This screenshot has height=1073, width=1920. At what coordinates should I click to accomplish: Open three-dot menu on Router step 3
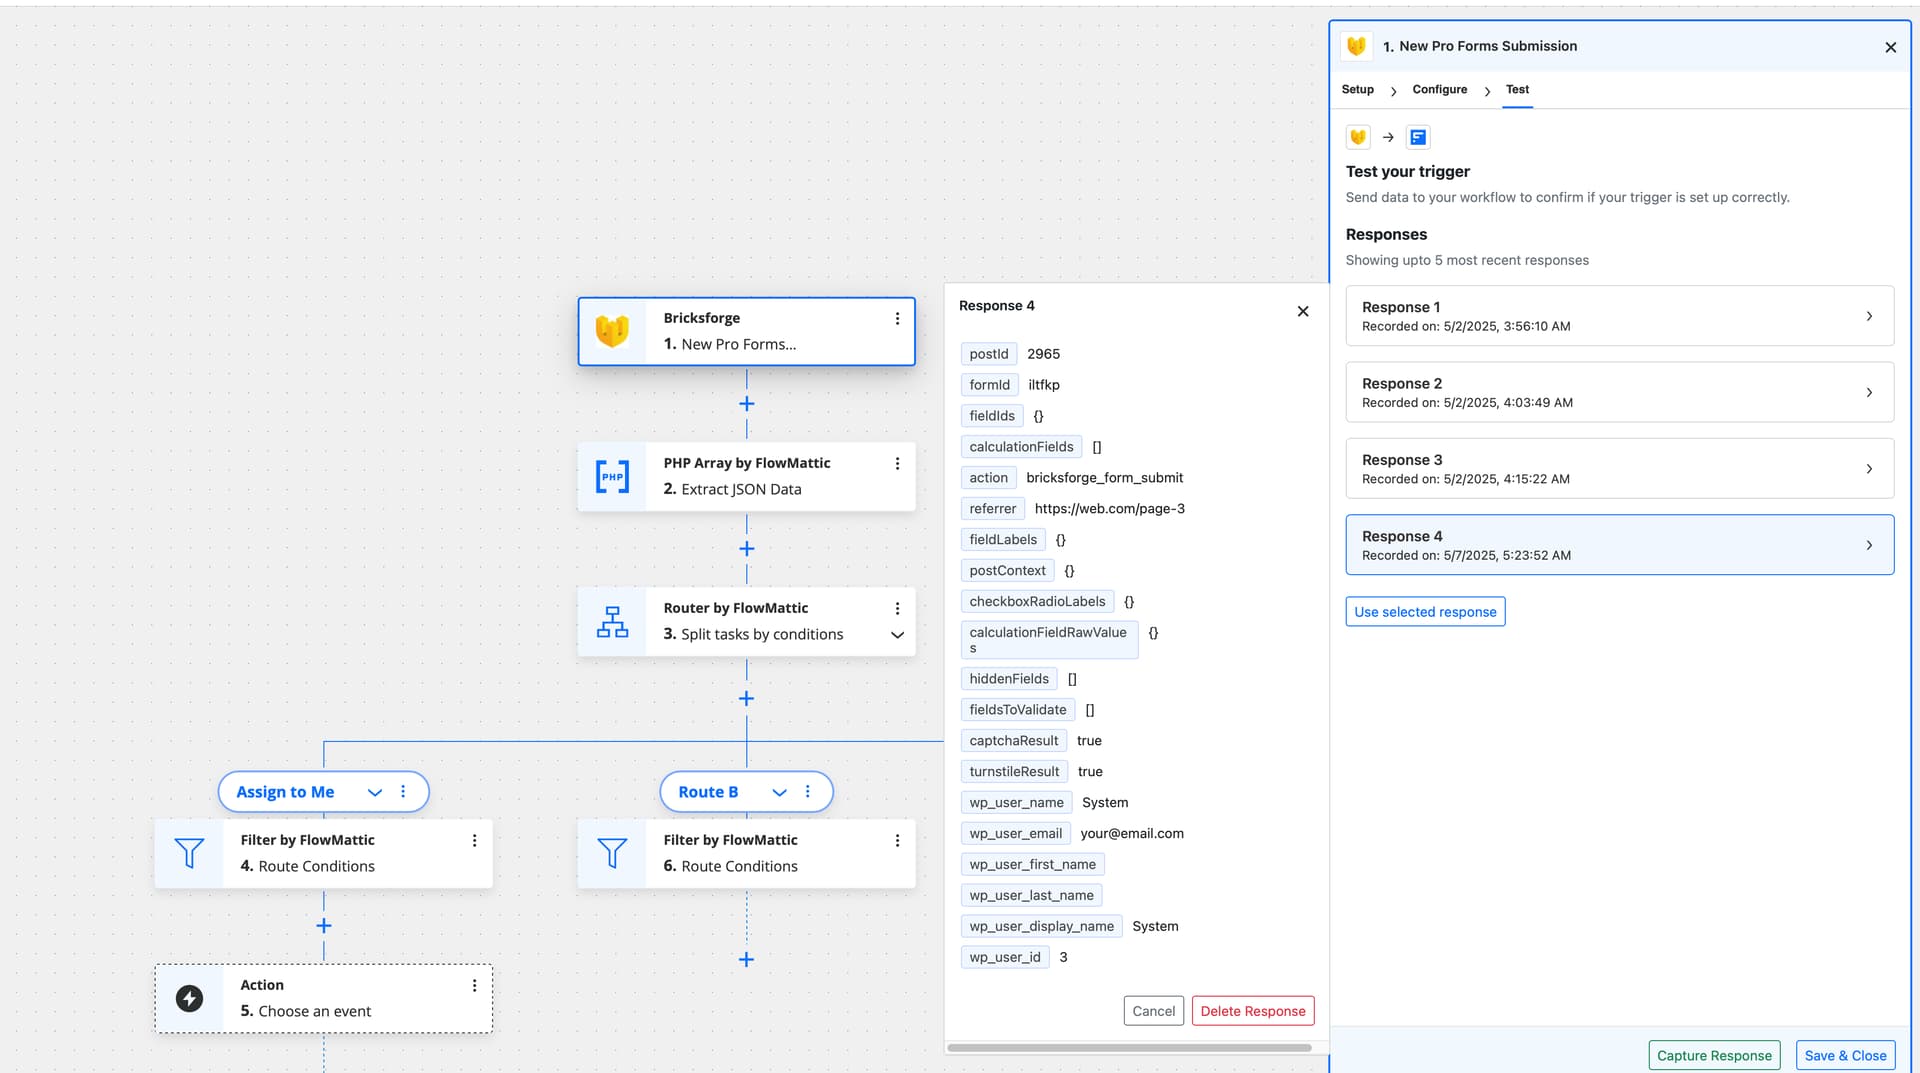(897, 608)
